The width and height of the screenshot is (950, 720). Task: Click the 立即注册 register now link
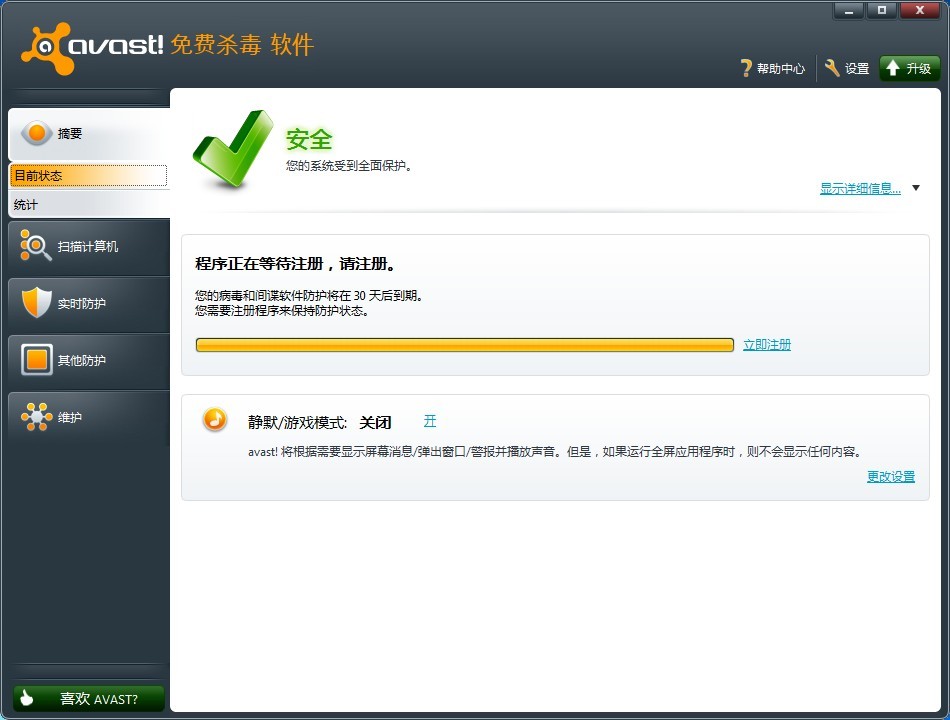[x=767, y=345]
